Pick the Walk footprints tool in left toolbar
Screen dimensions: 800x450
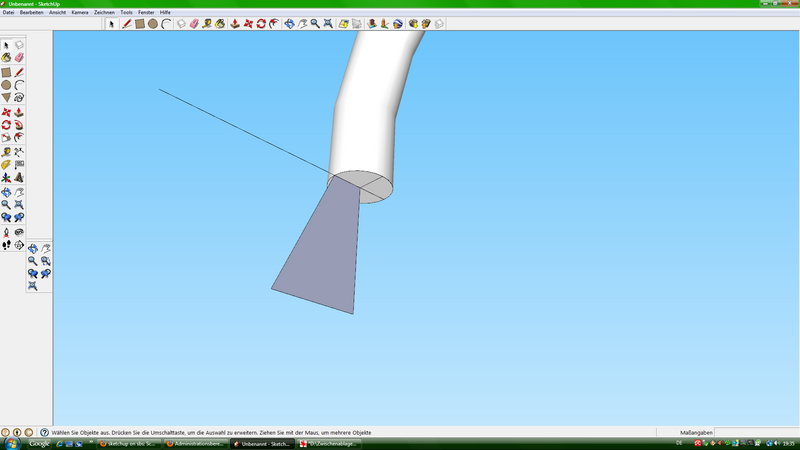pyautogui.click(x=6, y=244)
